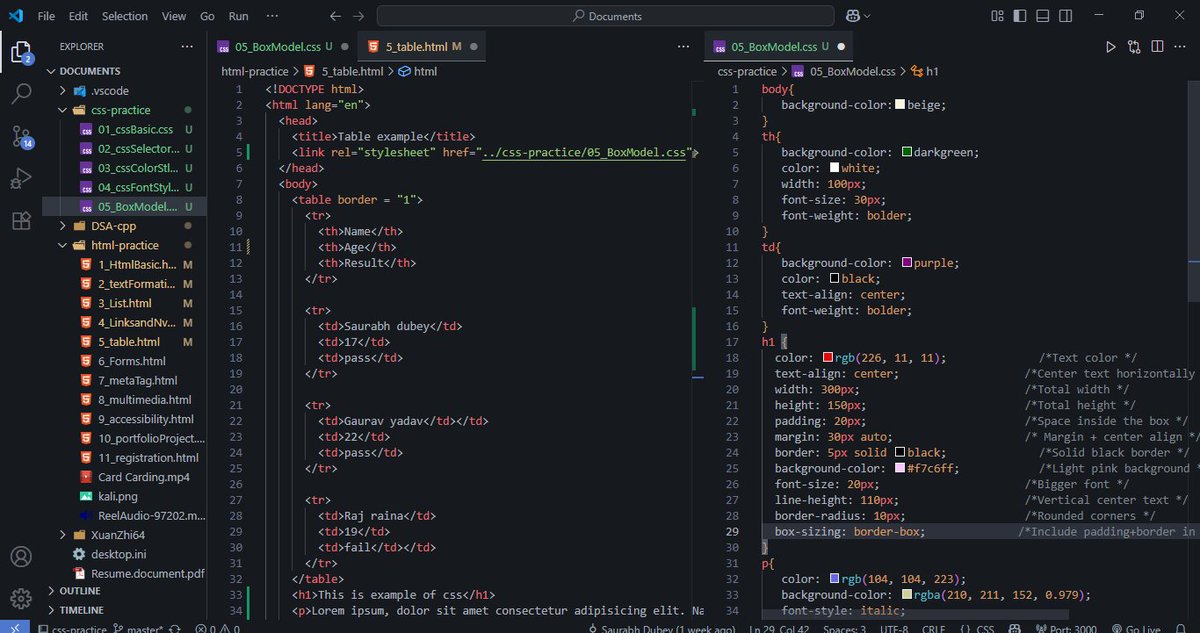
Task: Open the #f7c6ff color swatch
Action: click(900, 468)
